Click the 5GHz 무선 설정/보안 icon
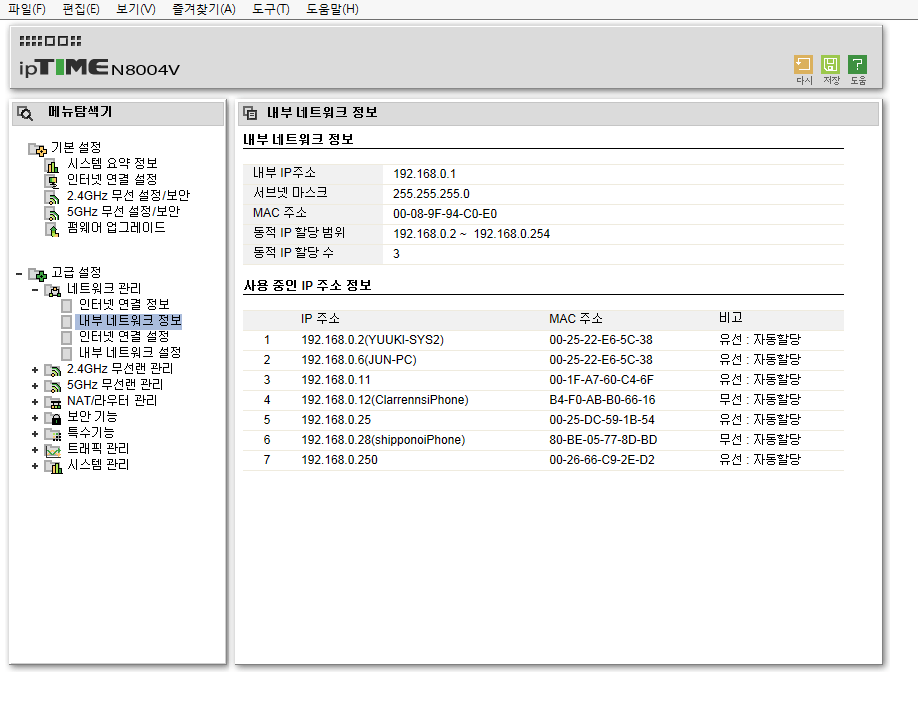The height and width of the screenshot is (702, 918). [x=53, y=214]
